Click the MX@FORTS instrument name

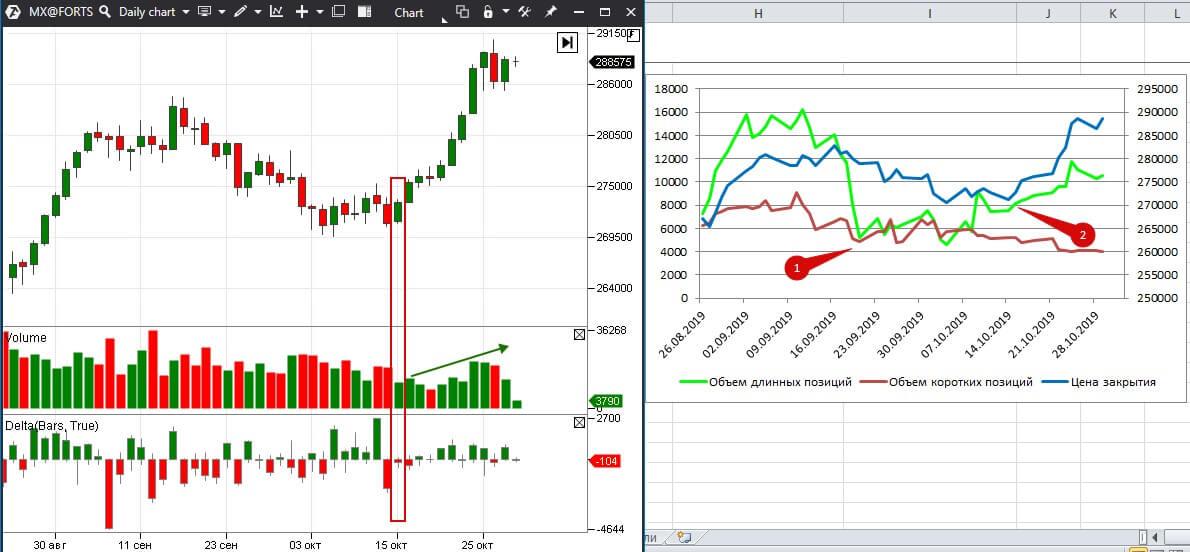pyautogui.click(x=58, y=12)
